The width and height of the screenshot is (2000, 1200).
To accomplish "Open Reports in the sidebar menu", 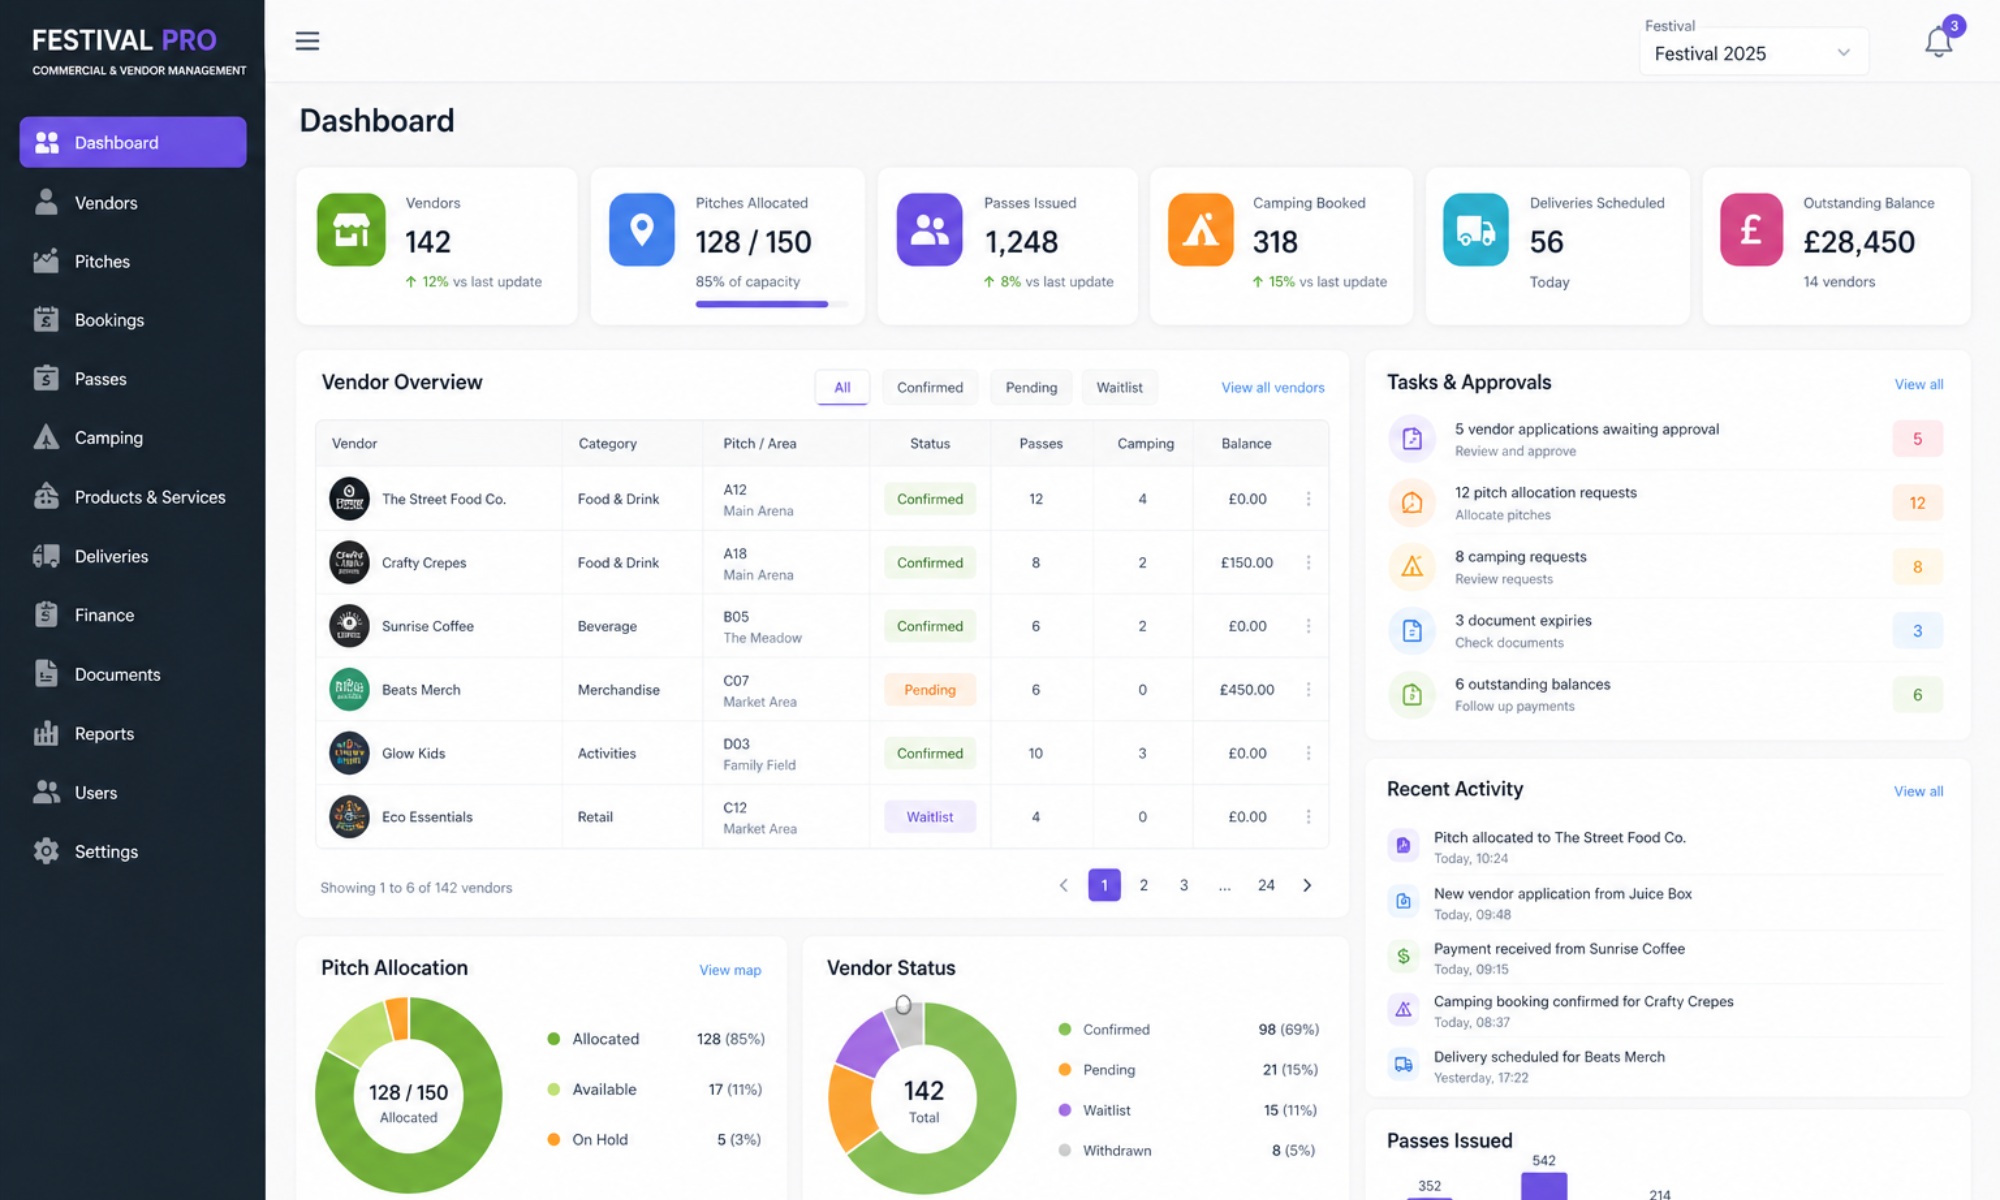I will click(x=104, y=733).
